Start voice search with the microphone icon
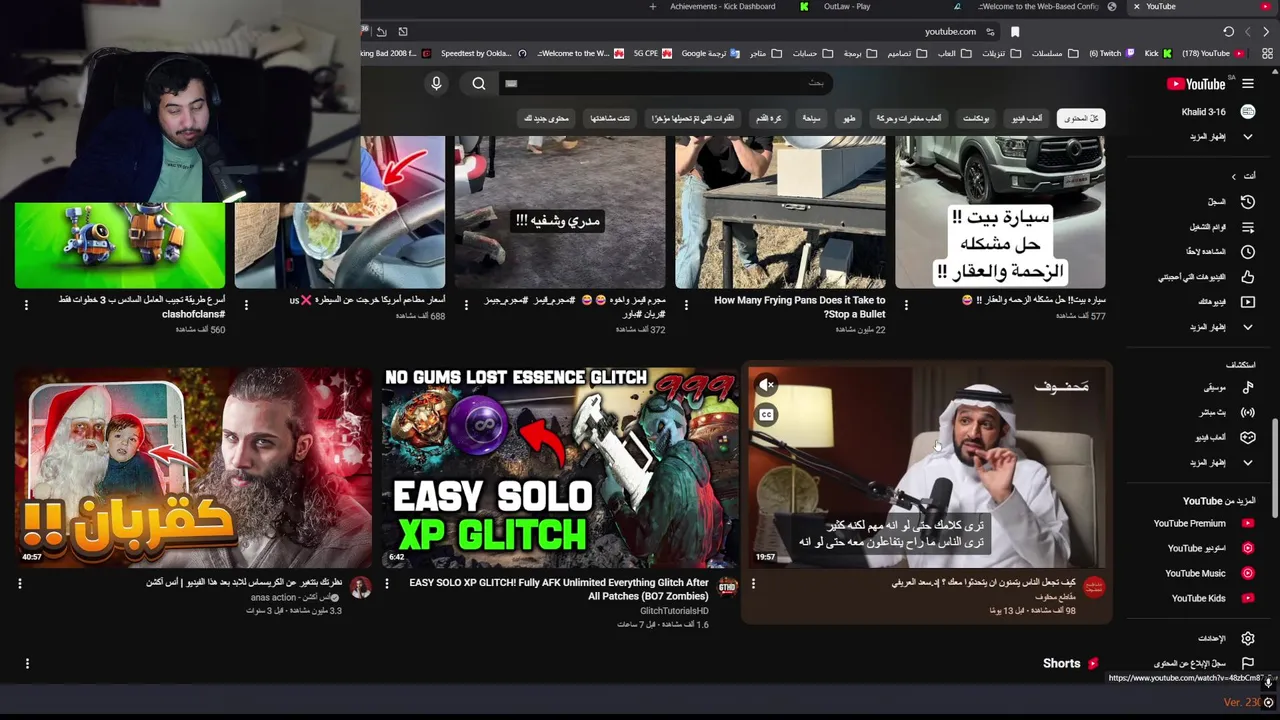Viewport: 1280px width, 720px height. [436, 84]
